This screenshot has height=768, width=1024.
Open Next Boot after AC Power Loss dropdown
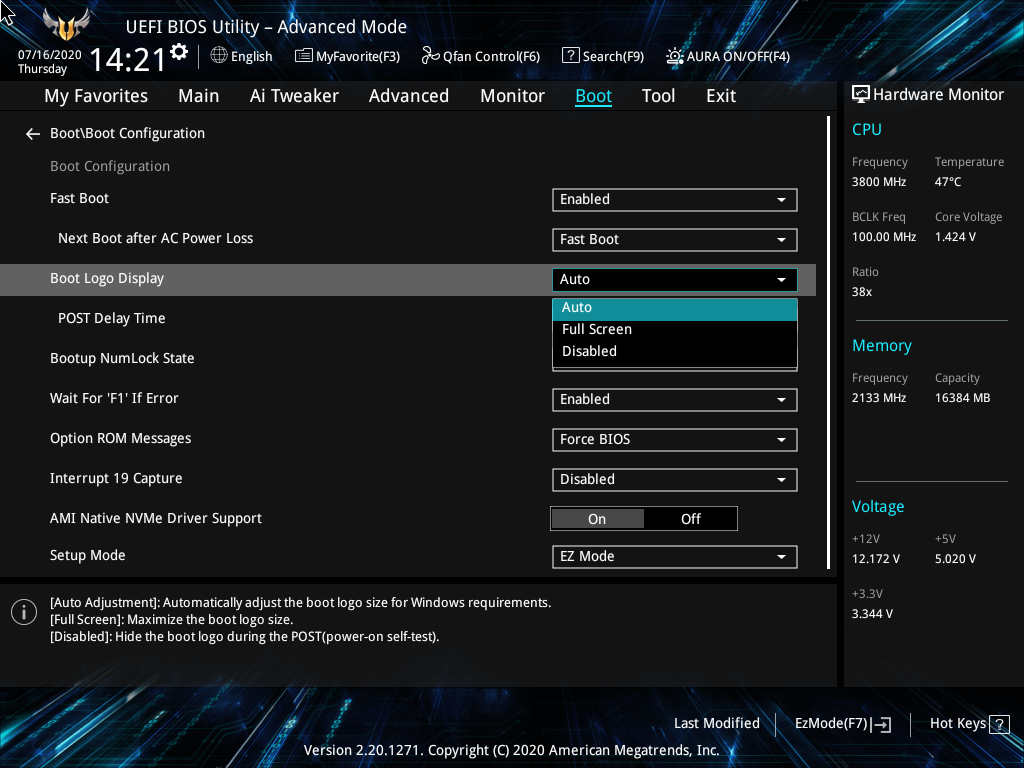click(675, 240)
